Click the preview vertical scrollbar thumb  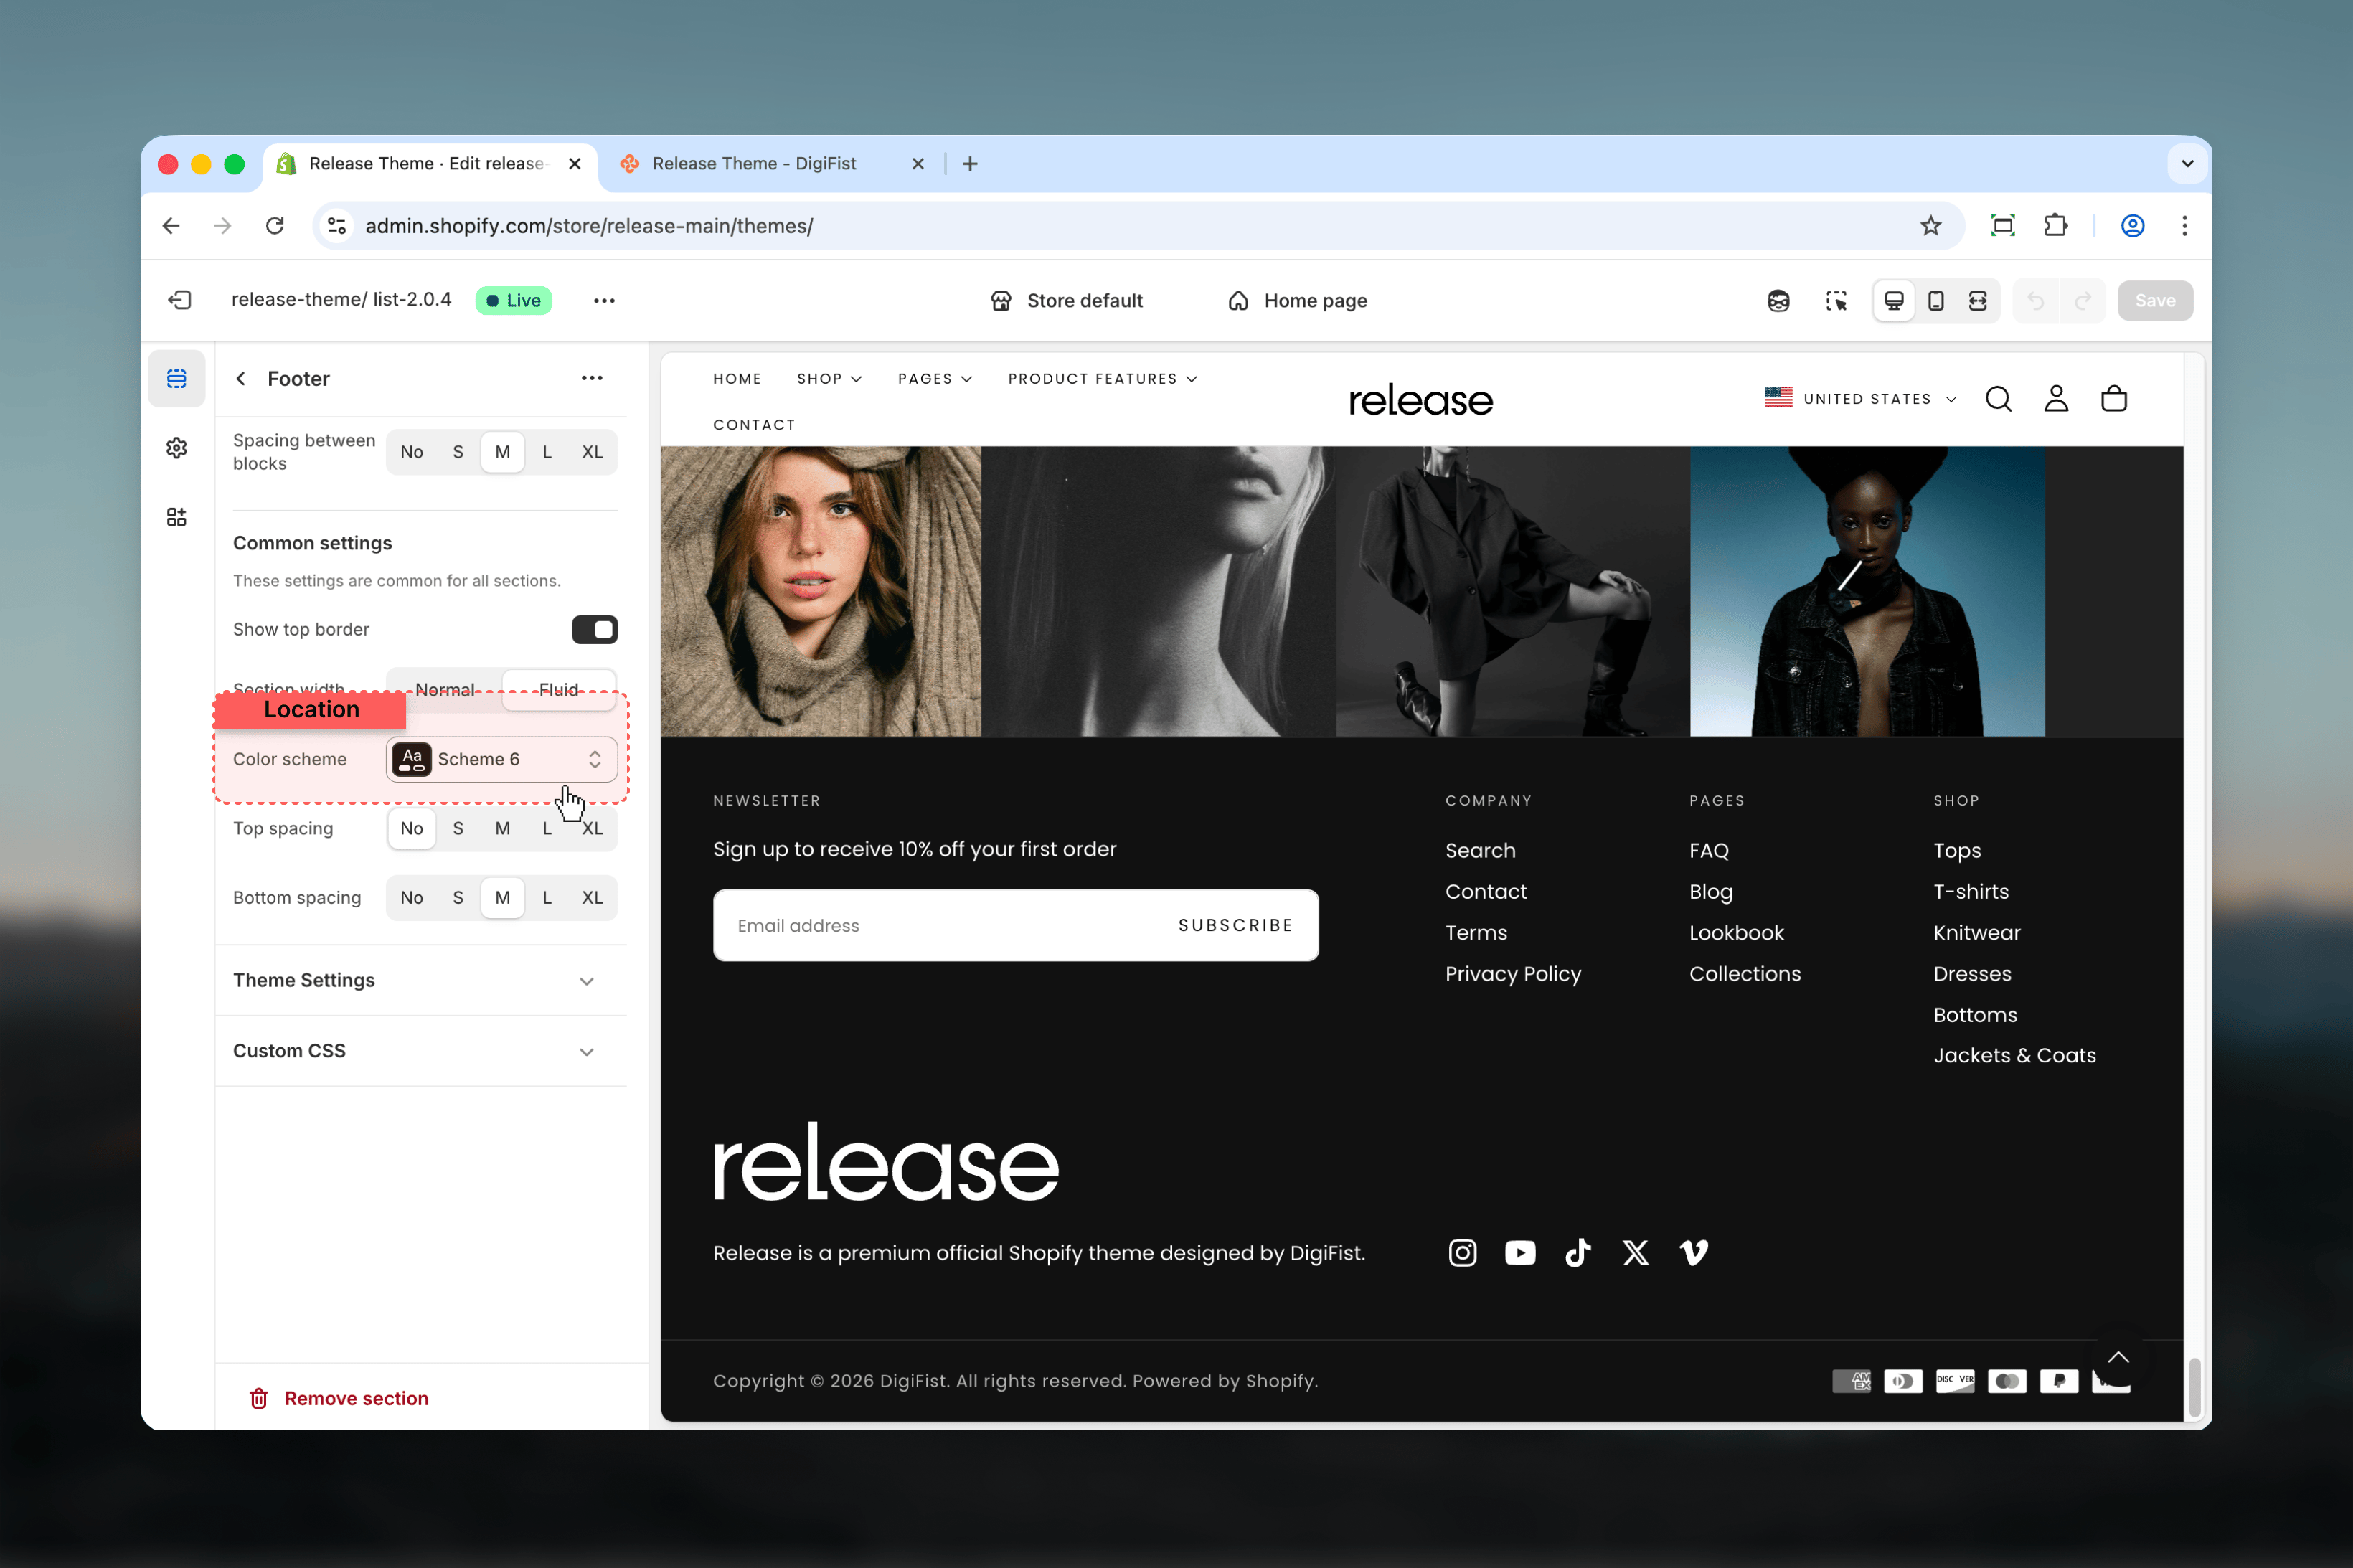click(x=2194, y=1387)
